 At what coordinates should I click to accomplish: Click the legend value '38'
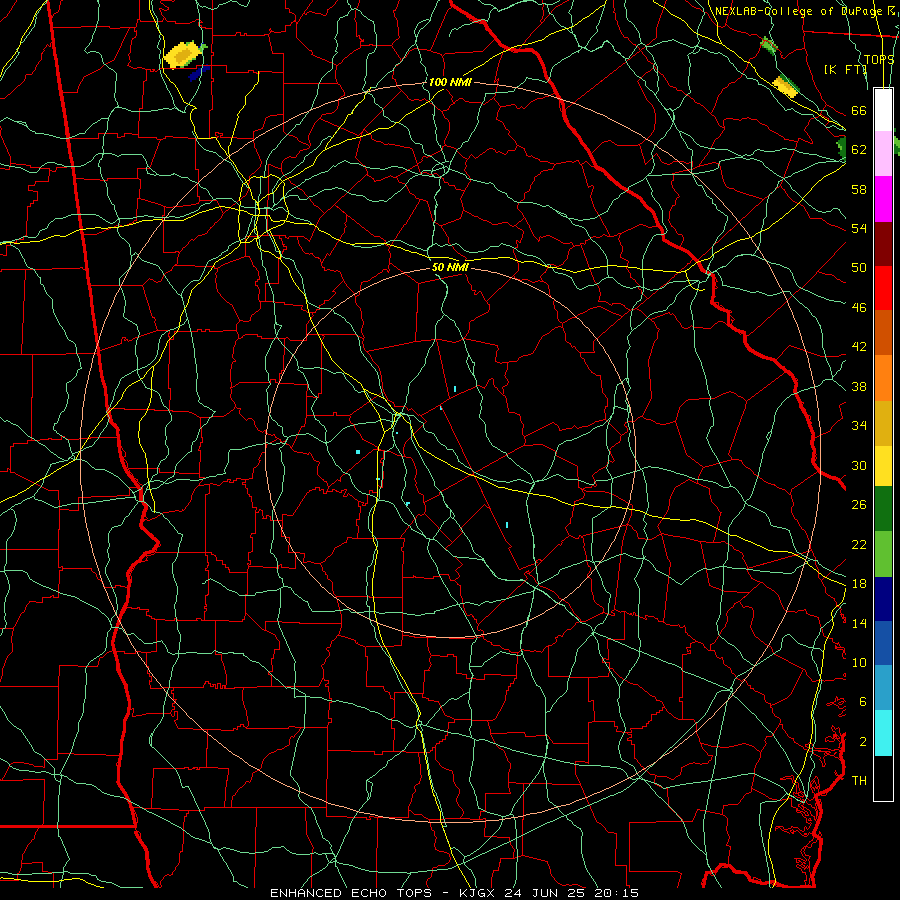[x=859, y=386]
